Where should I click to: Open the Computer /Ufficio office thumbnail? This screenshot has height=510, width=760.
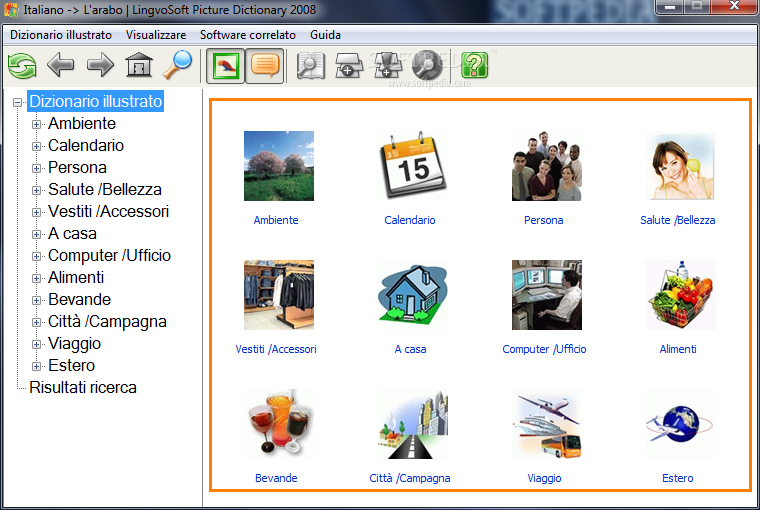(x=547, y=295)
